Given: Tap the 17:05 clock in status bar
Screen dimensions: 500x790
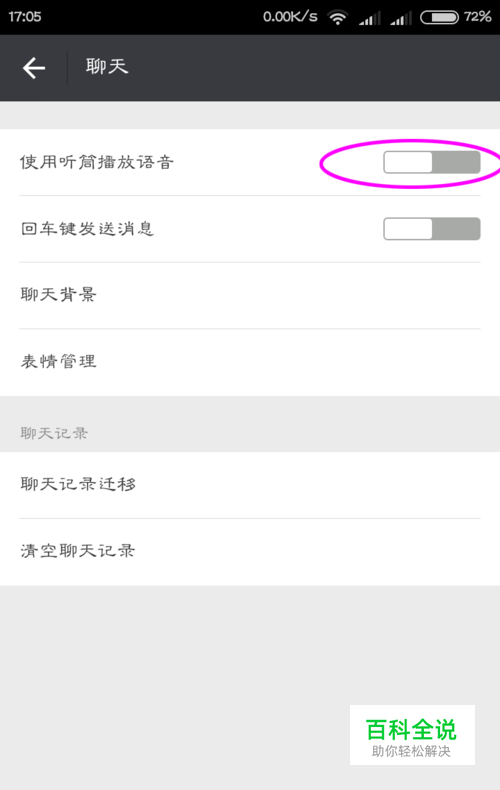Looking at the screenshot, I should tap(25, 17).
